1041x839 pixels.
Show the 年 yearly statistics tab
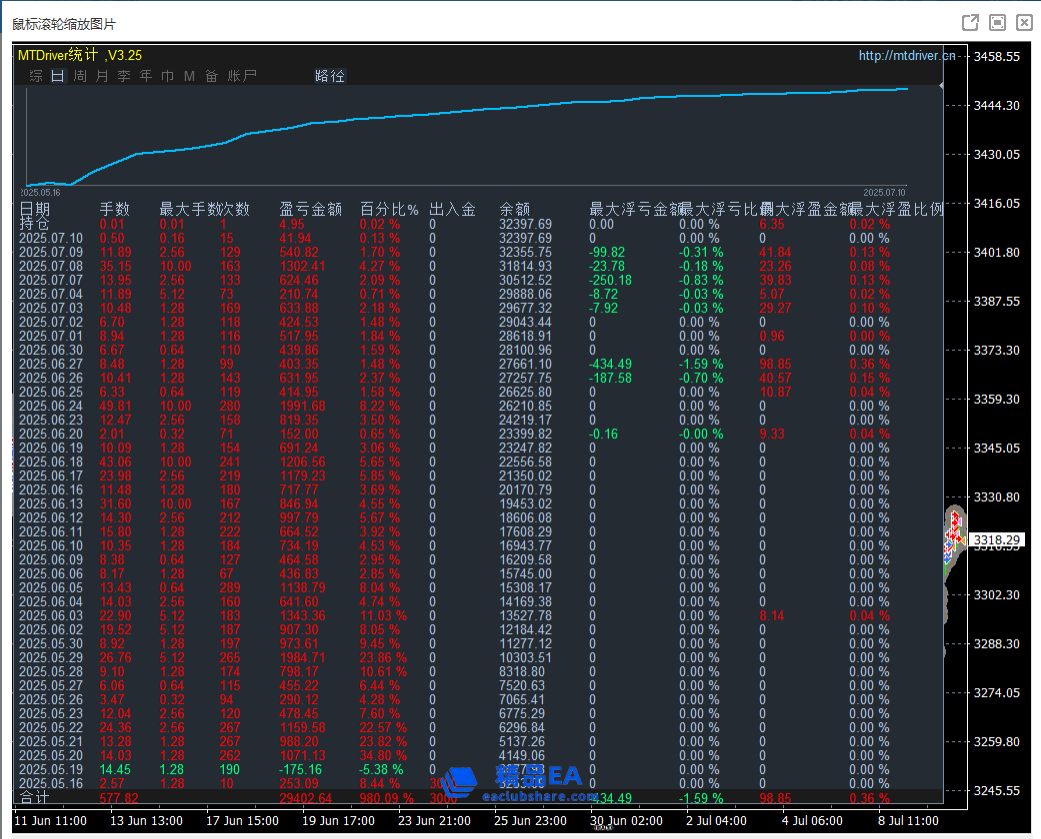(146, 75)
